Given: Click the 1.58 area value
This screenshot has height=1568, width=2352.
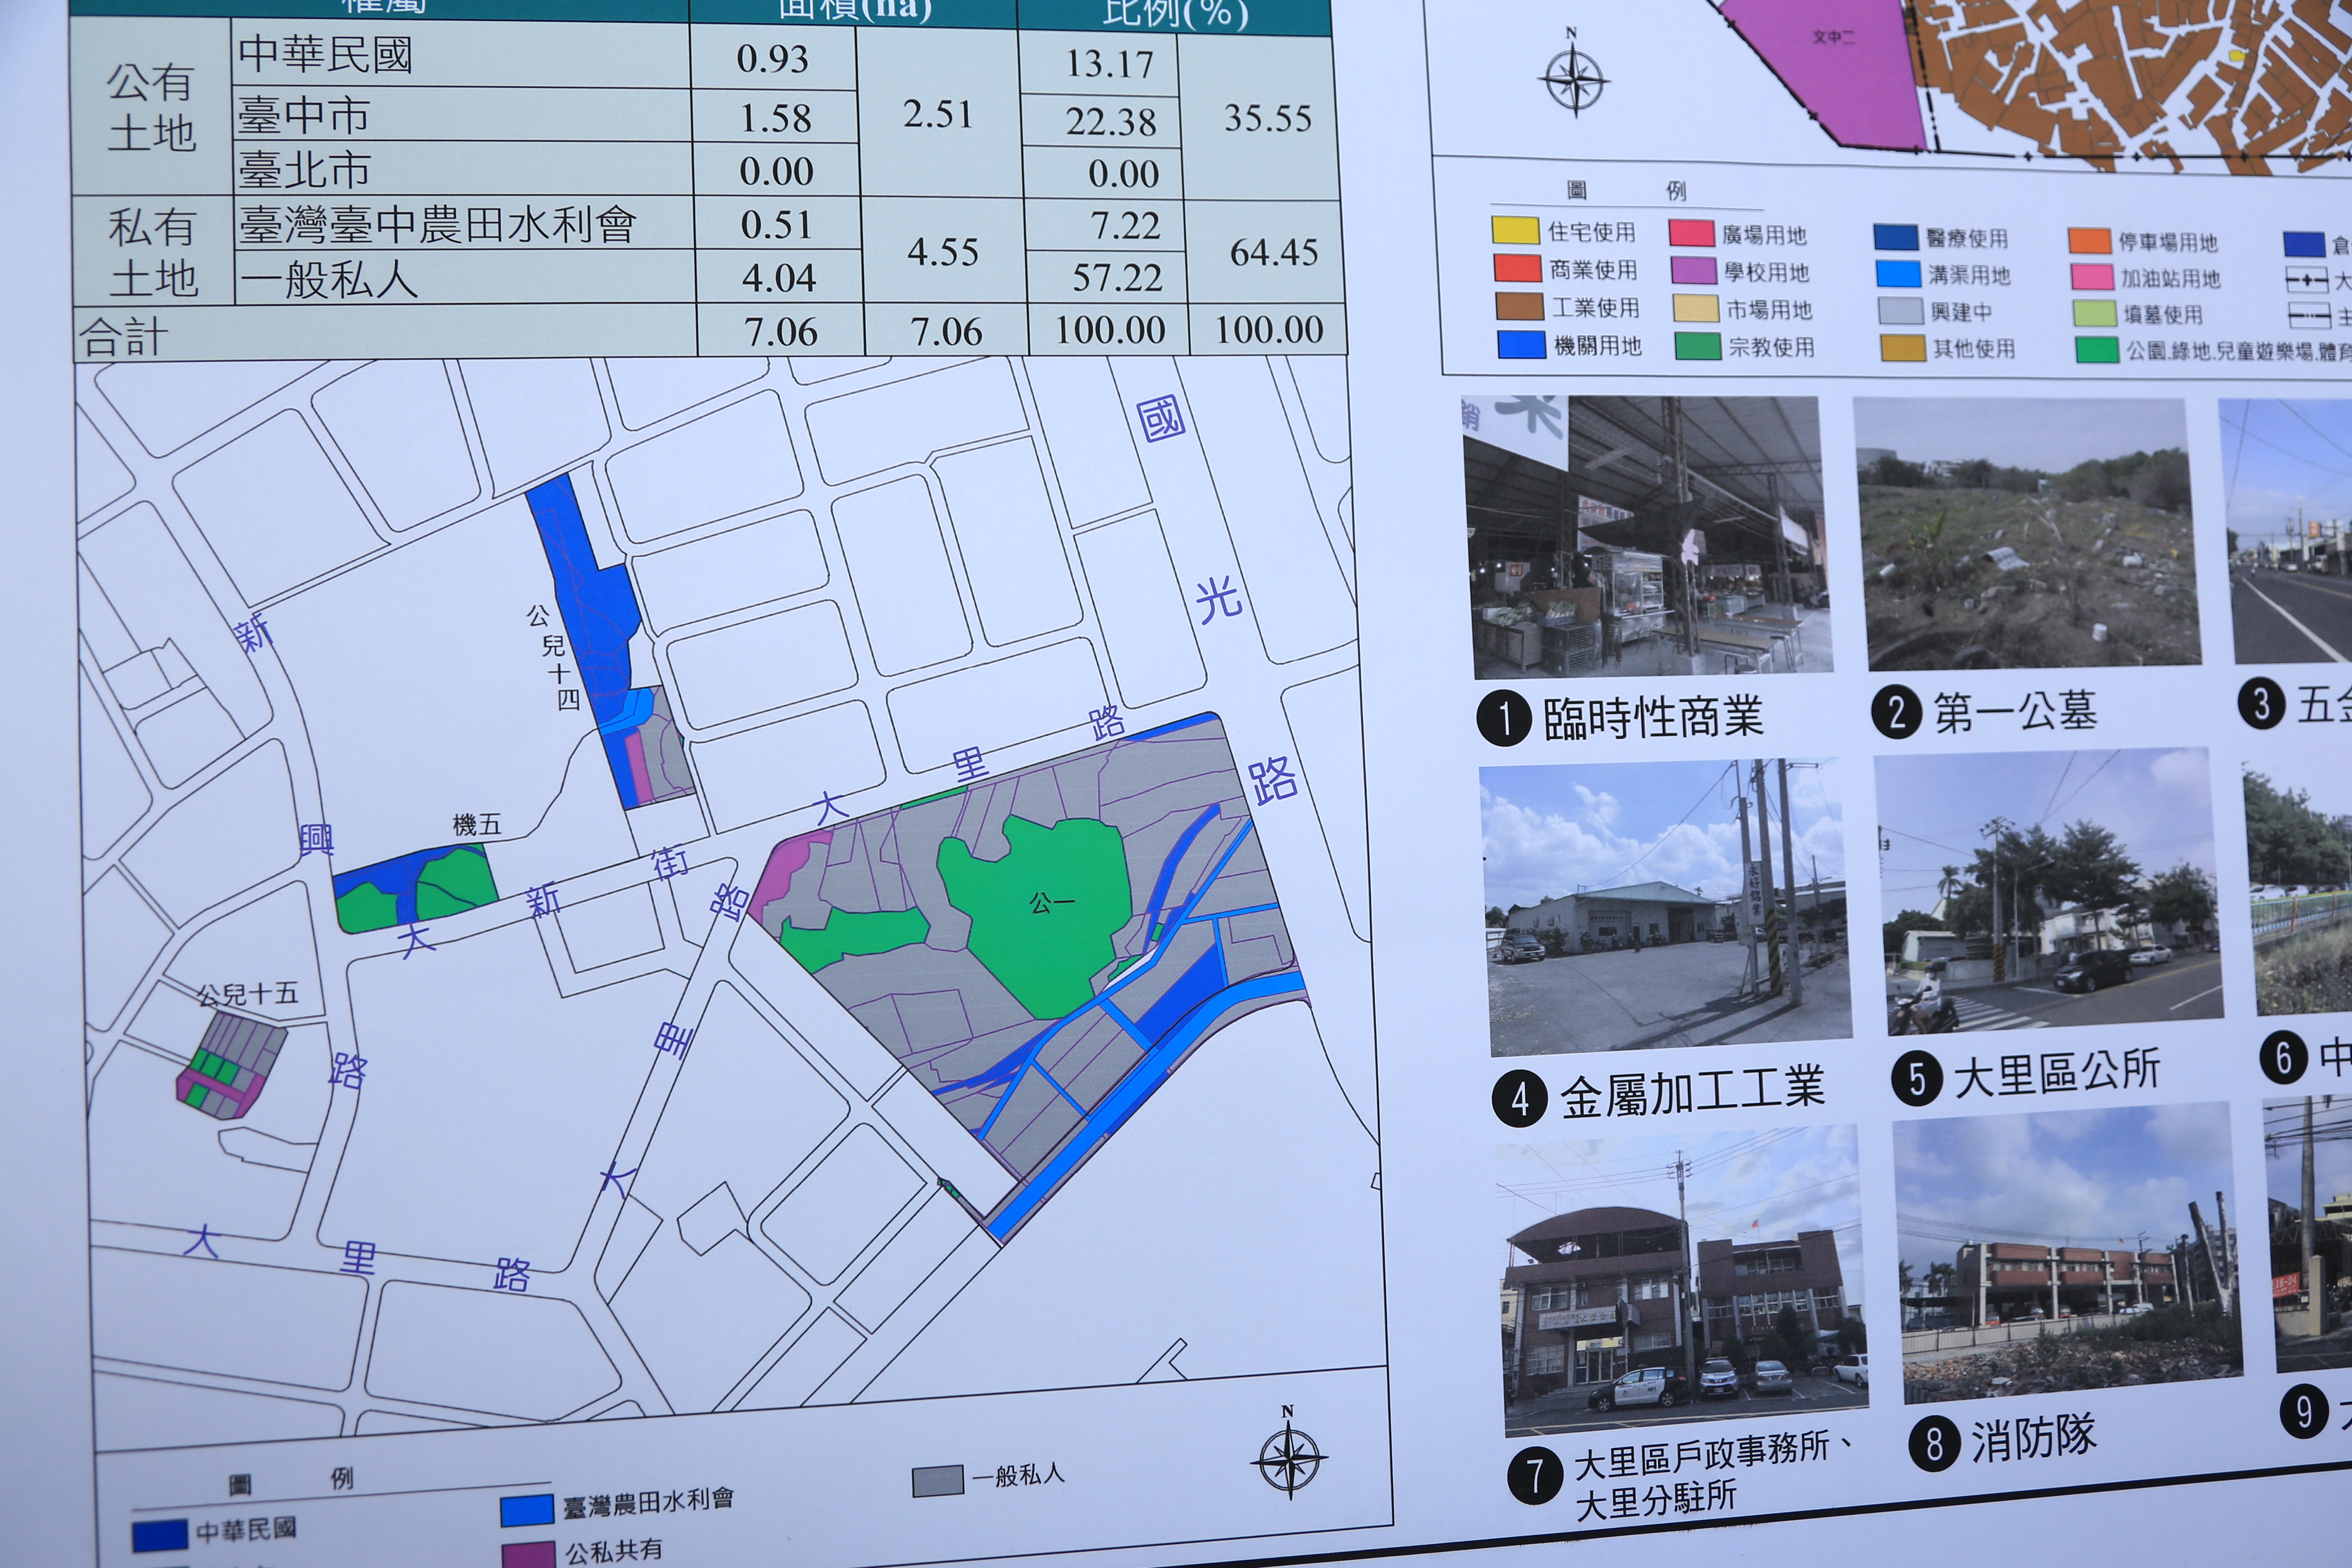Looking at the screenshot, I should click(x=775, y=119).
